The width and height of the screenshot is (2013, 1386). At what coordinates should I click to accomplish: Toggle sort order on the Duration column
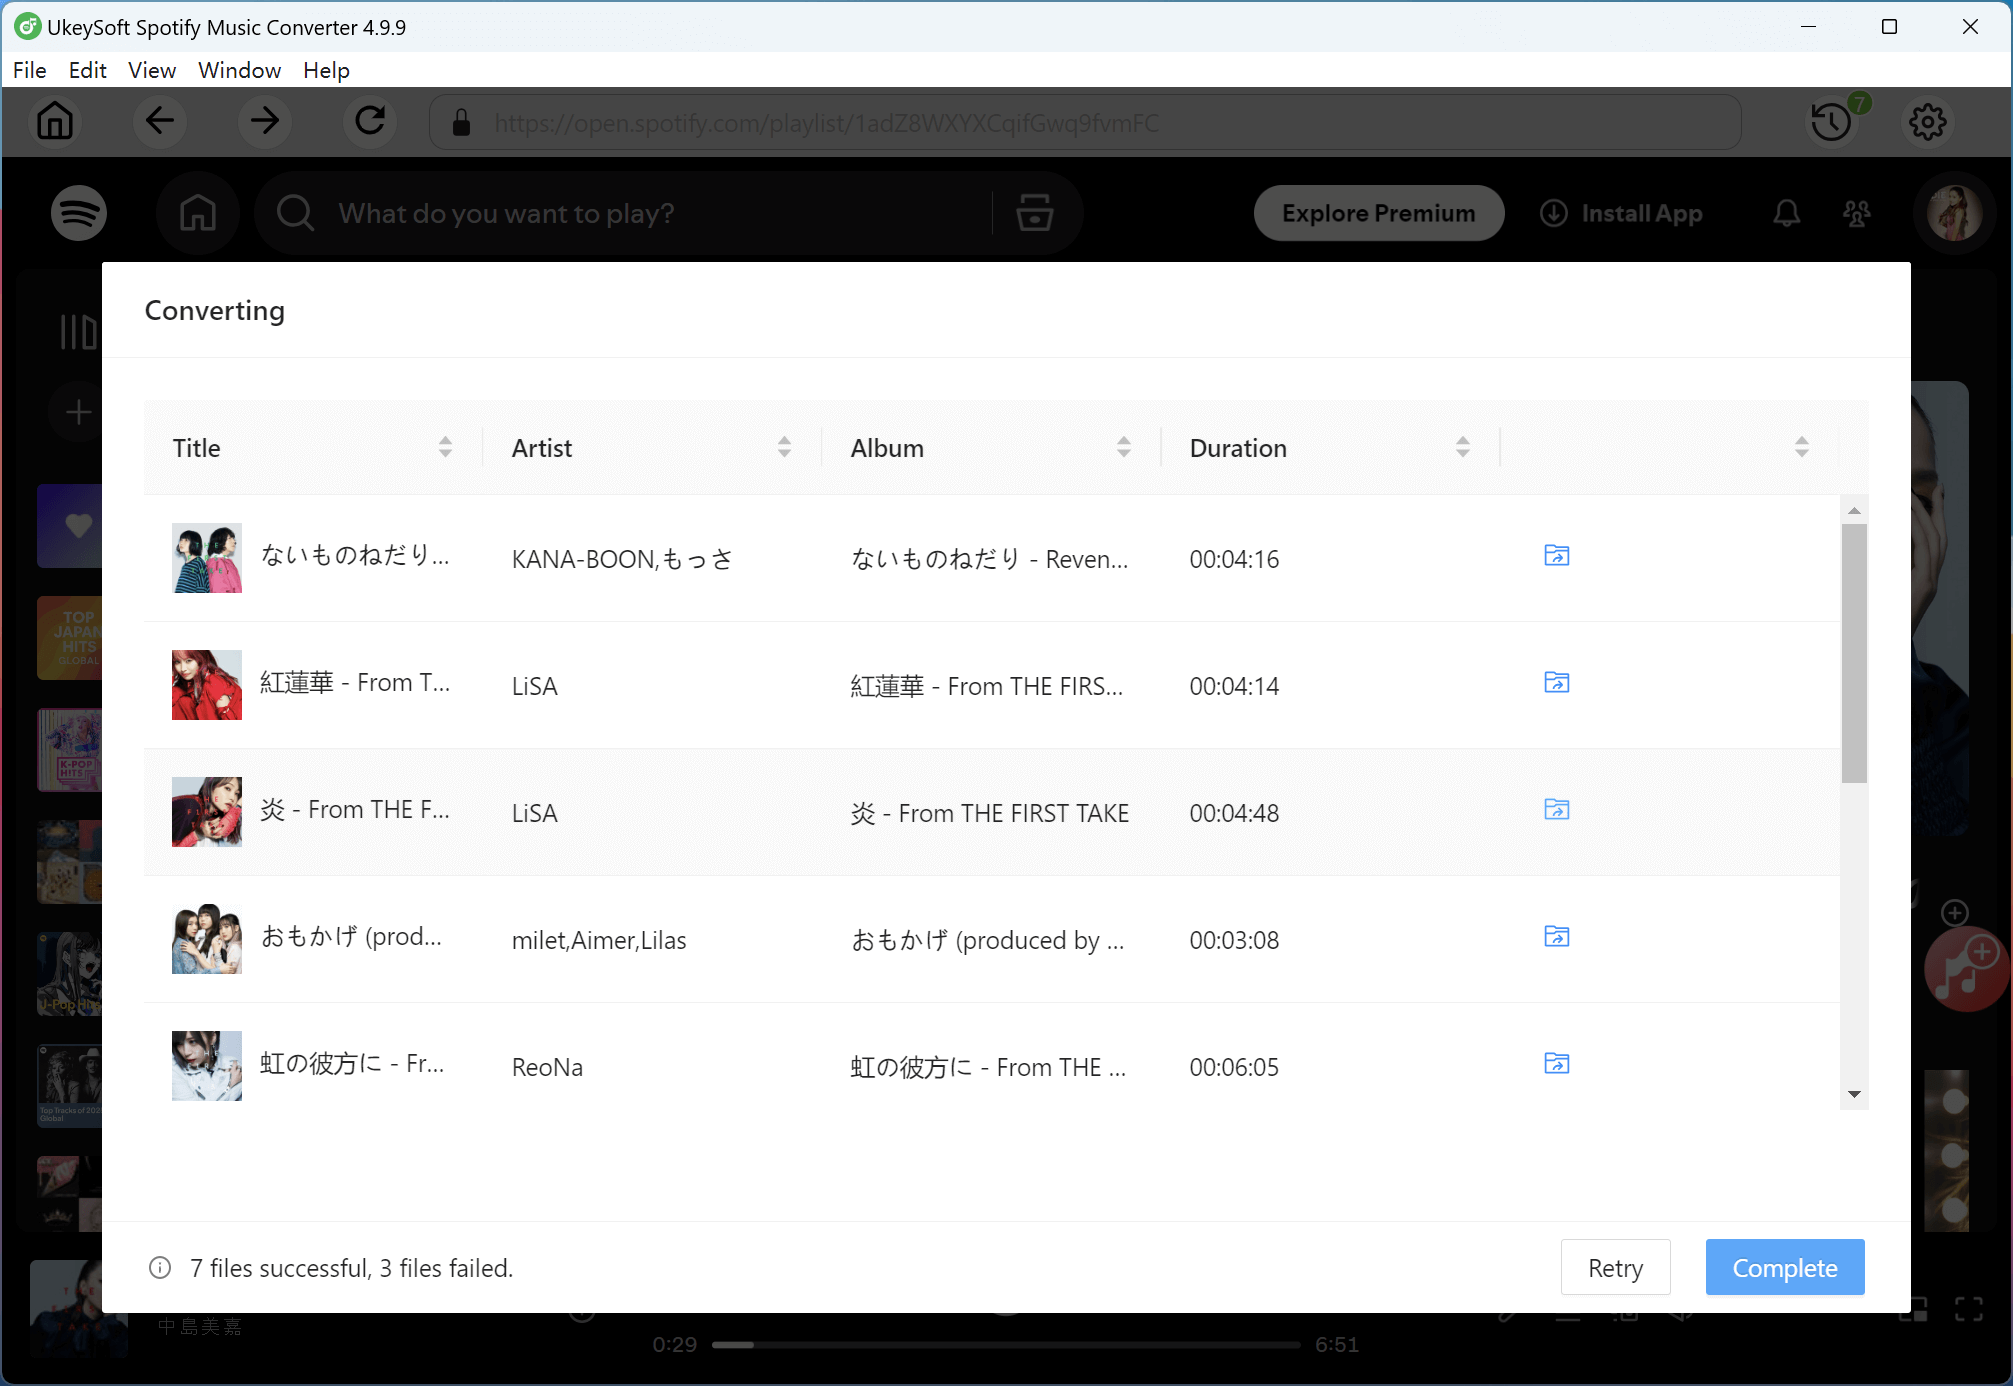(x=1463, y=447)
